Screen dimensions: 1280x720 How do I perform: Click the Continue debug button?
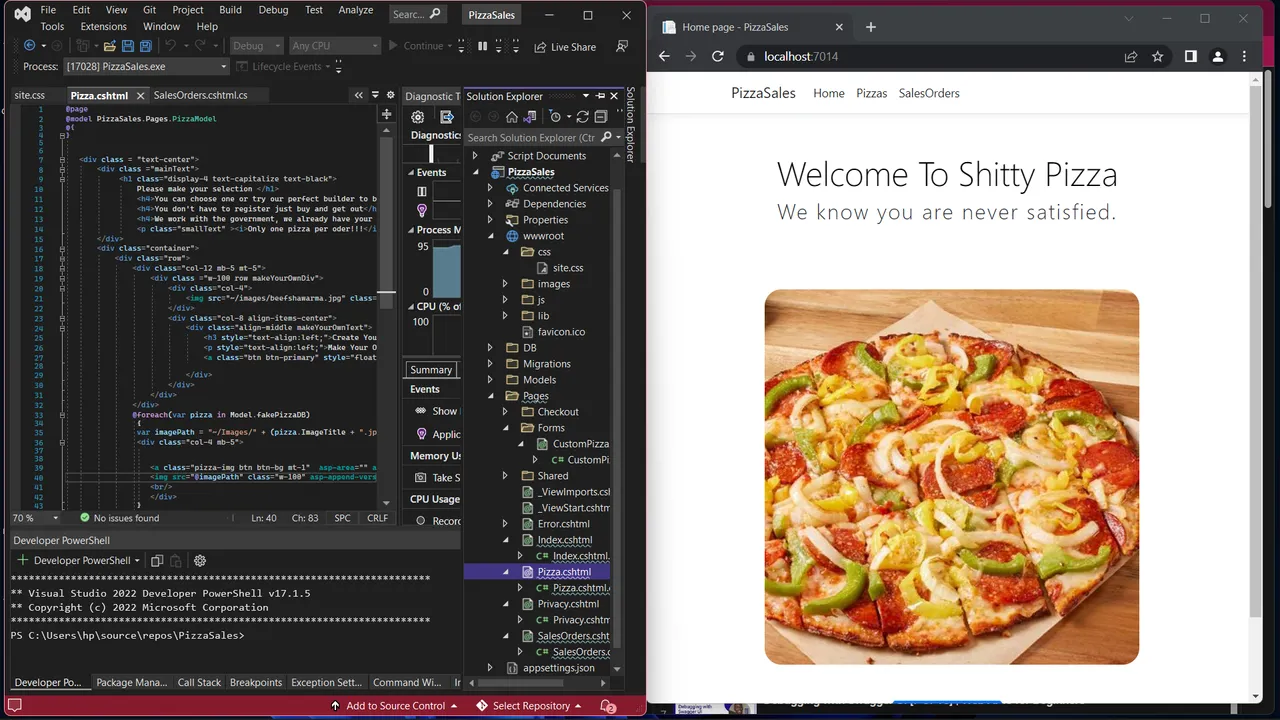(415, 46)
